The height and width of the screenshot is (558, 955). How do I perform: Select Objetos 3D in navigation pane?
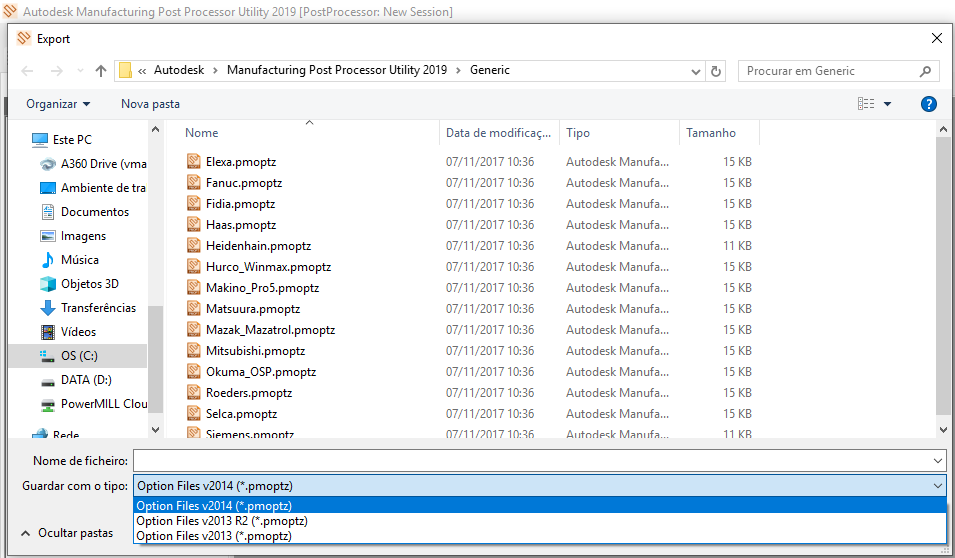(79, 284)
